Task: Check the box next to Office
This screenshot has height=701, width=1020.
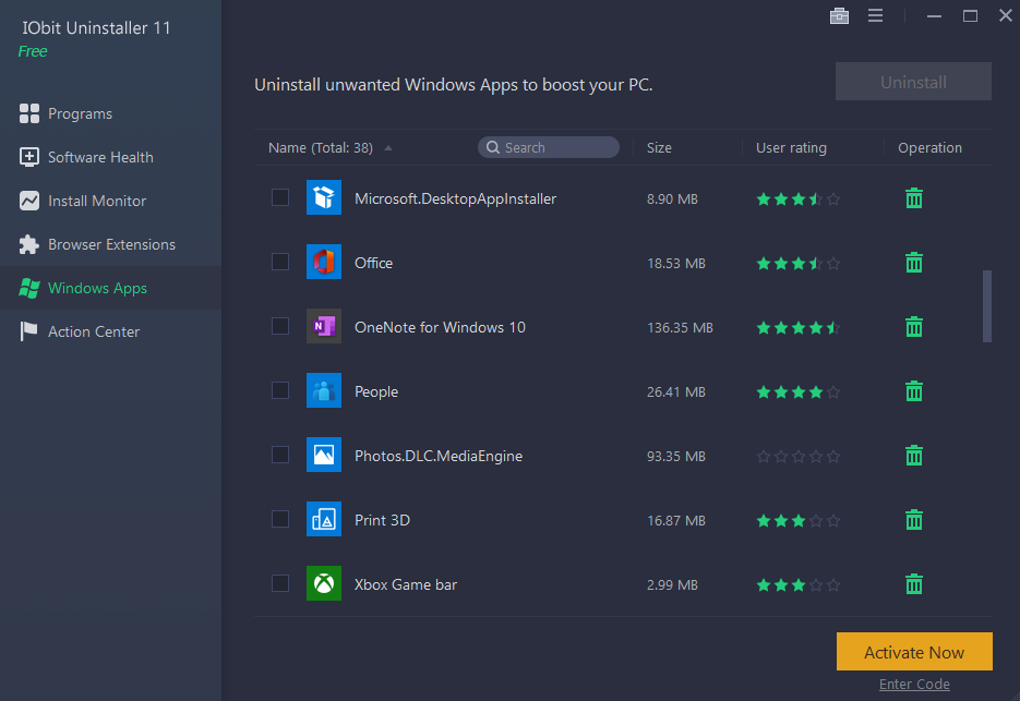Action: coord(280,262)
